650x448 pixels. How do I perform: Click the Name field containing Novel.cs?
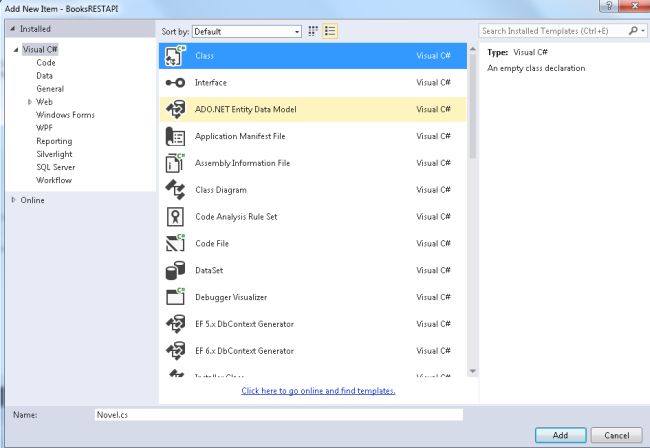coord(279,415)
